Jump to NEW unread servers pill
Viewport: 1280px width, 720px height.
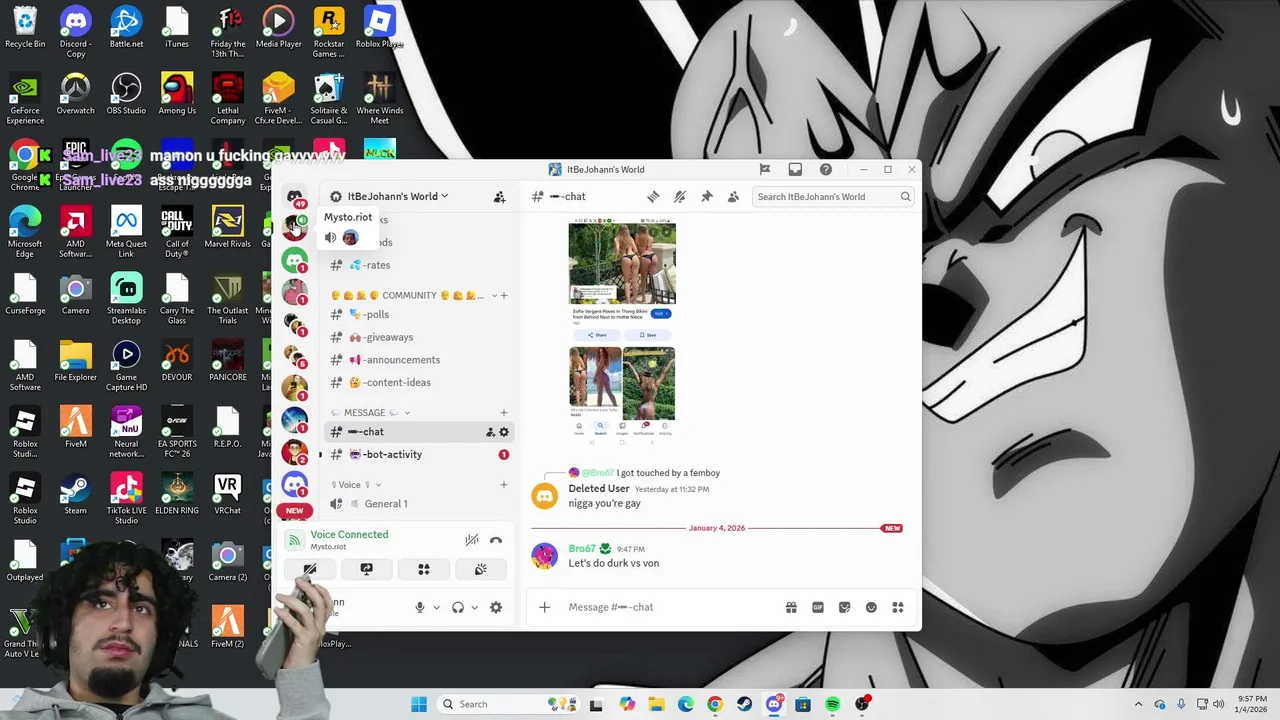pos(294,511)
